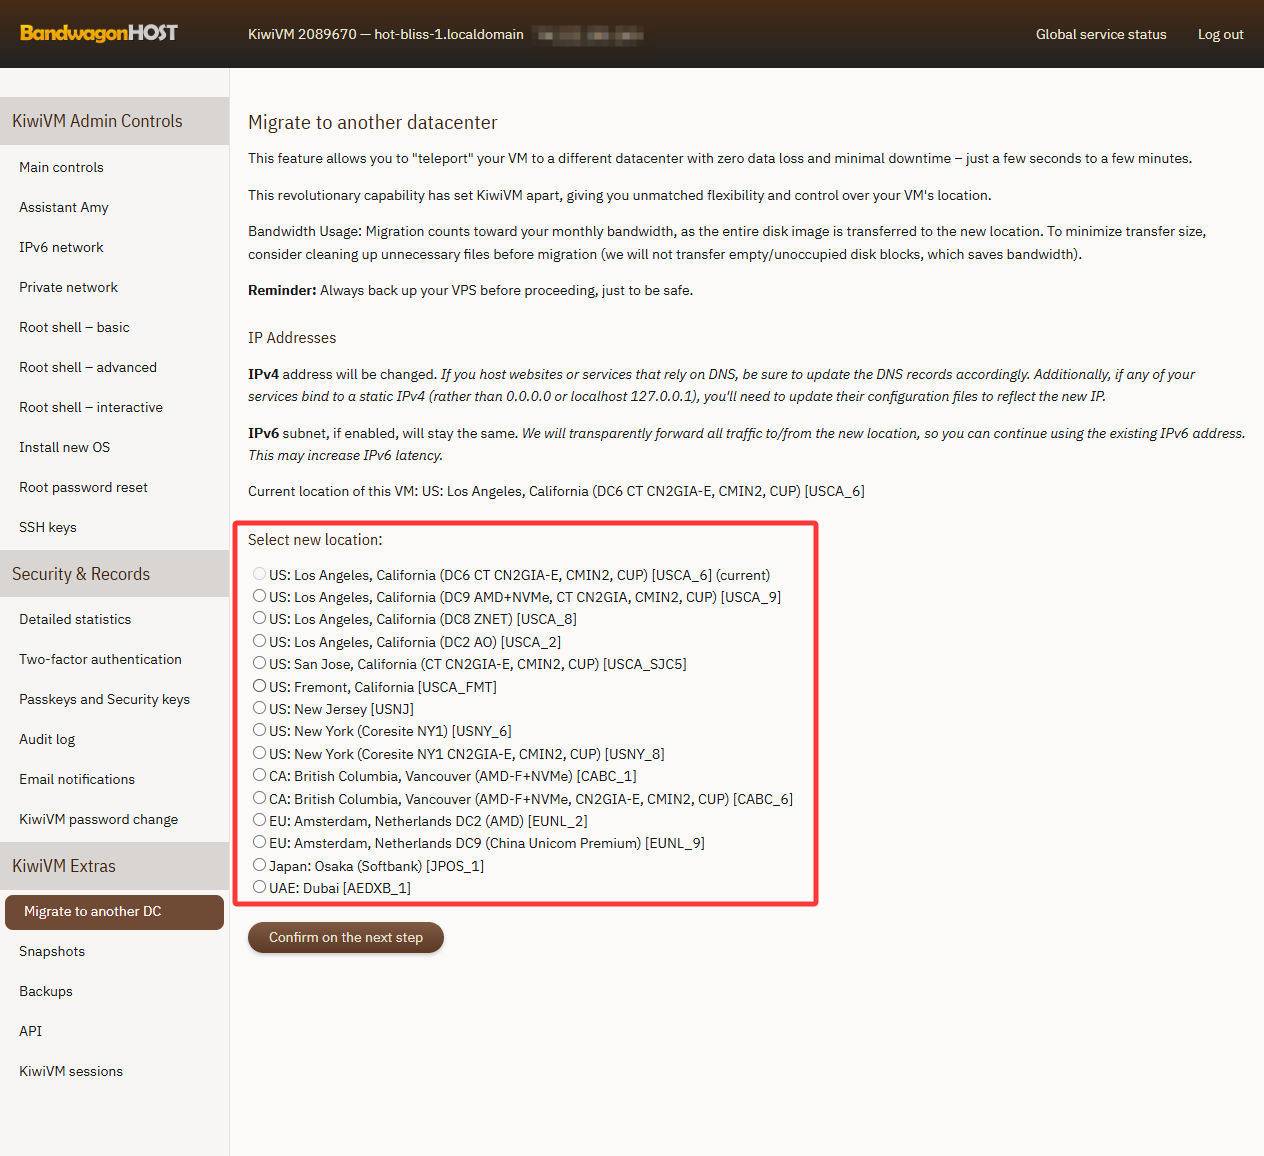This screenshot has width=1264, height=1156.
Task: Log out of KiwiVM
Action: 1220,34
